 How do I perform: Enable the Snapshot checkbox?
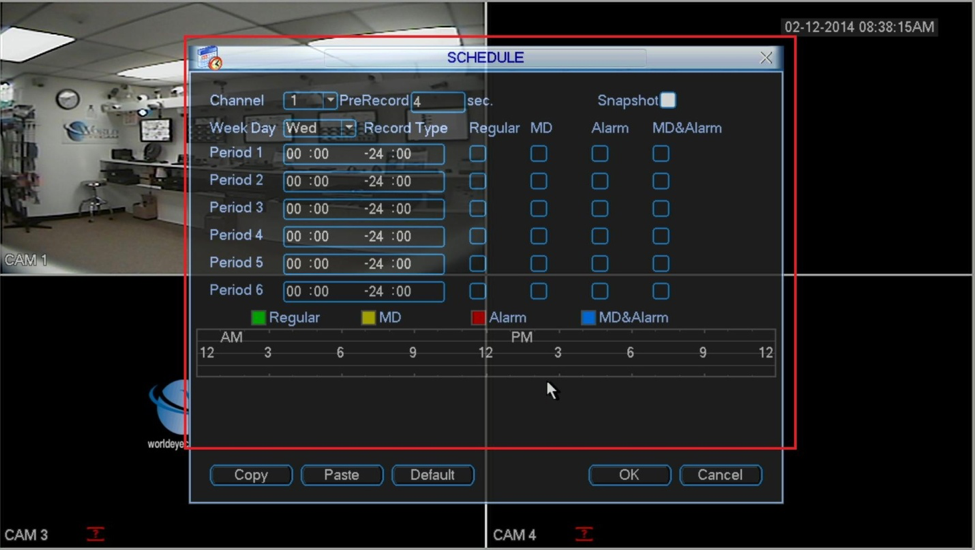(668, 100)
